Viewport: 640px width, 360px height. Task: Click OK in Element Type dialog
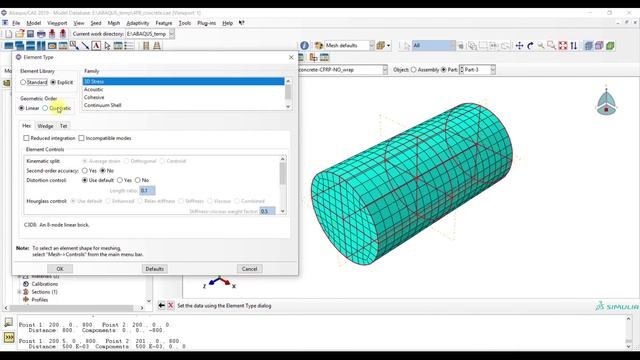(60, 269)
